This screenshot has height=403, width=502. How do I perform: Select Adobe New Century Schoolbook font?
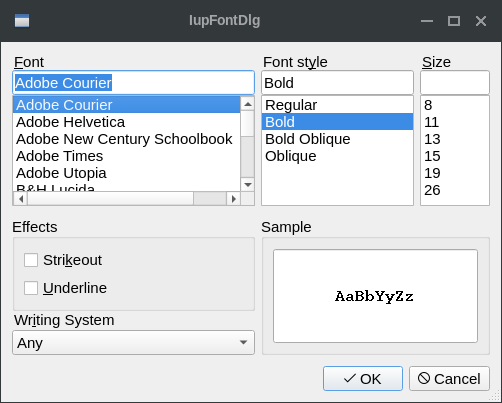click(126, 139)
